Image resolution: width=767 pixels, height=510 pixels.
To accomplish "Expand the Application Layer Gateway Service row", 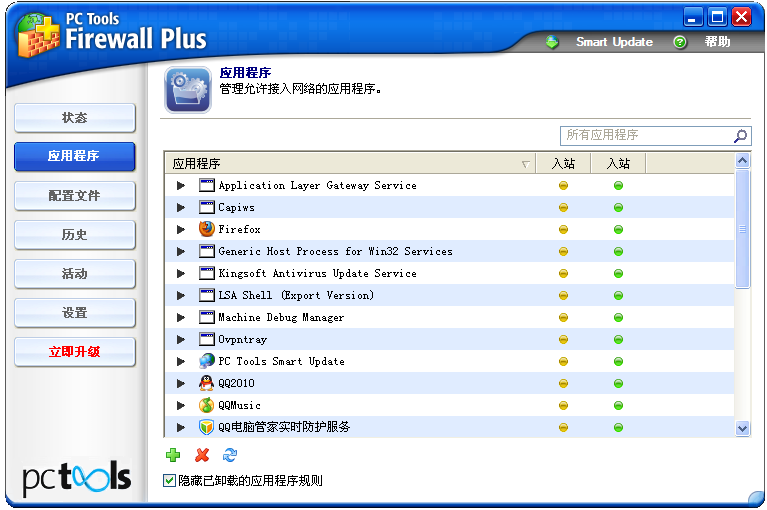I will [x=181, y=186].
